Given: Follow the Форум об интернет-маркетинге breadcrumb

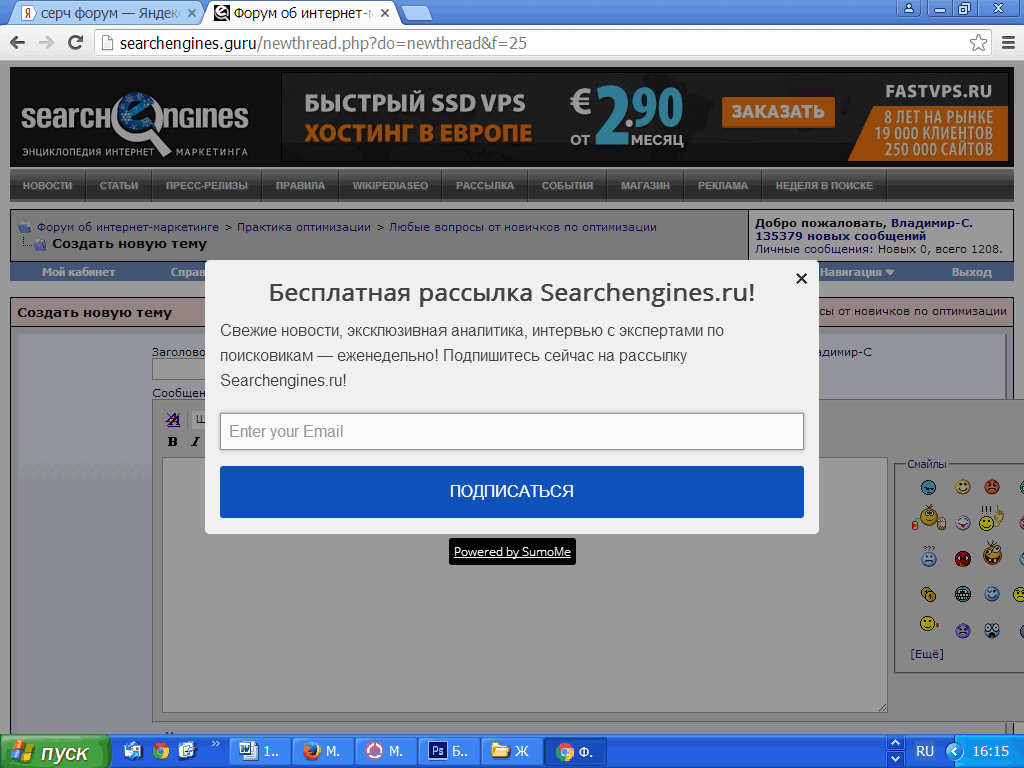Looking at the screenshot, I should click(128, 227).
